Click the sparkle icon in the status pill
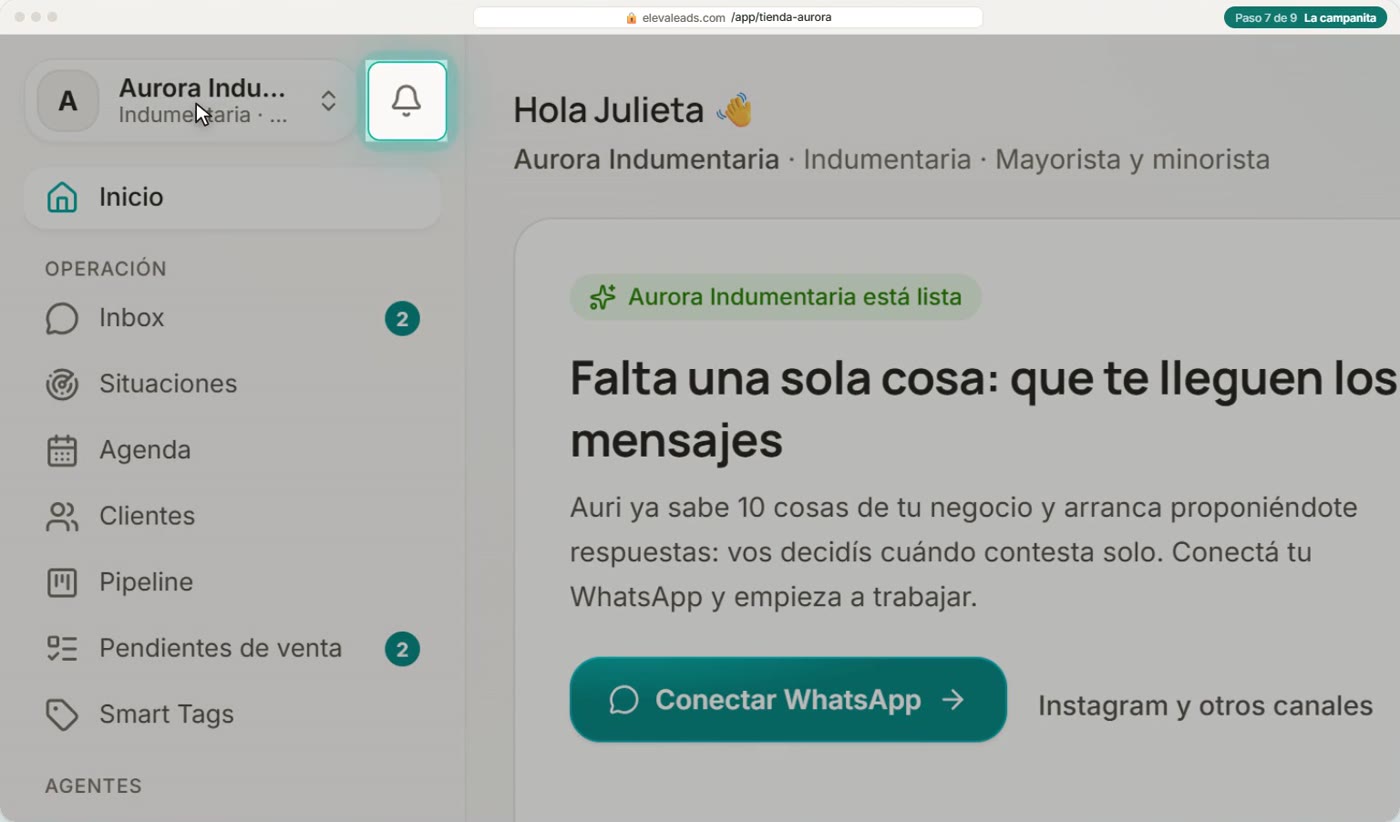Screen dimensions: 1400x822 point(602,297)
